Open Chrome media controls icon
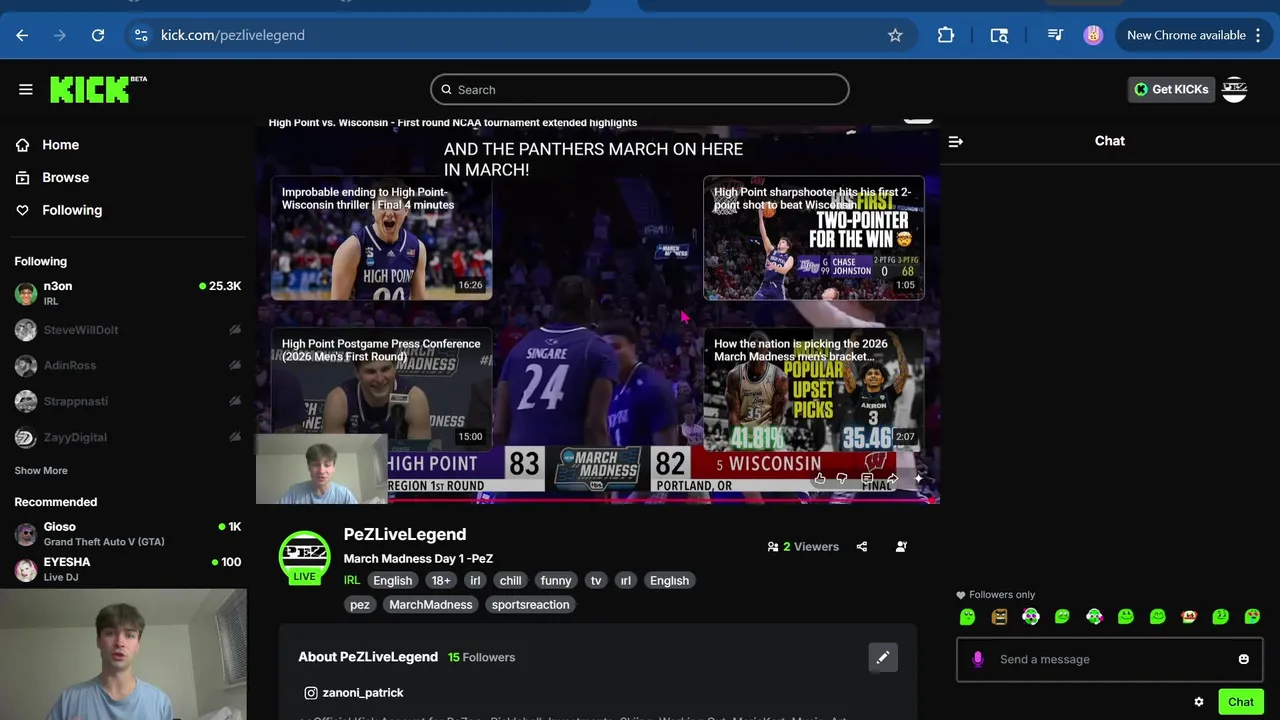 click(x=1055, y=35)
